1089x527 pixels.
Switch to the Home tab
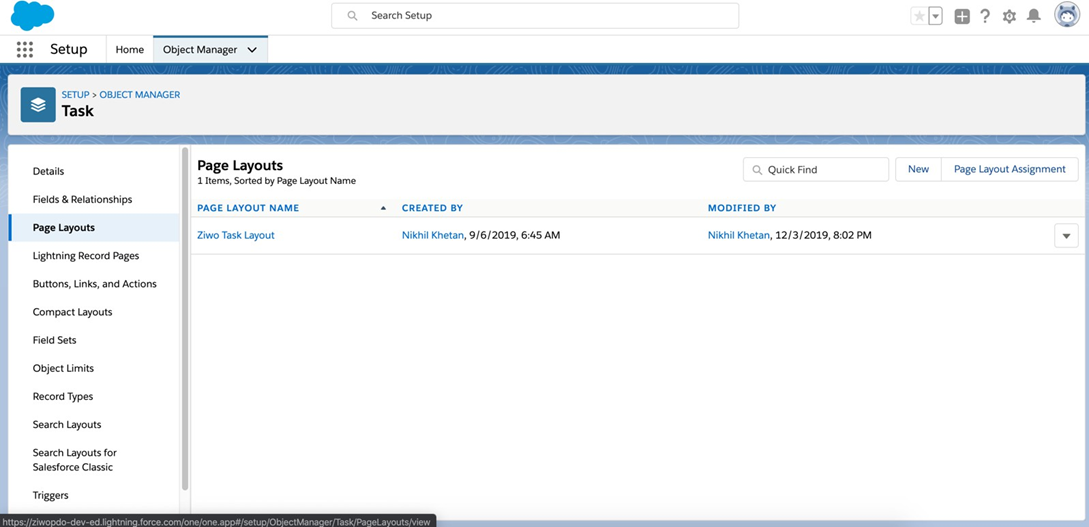(130, 49)
